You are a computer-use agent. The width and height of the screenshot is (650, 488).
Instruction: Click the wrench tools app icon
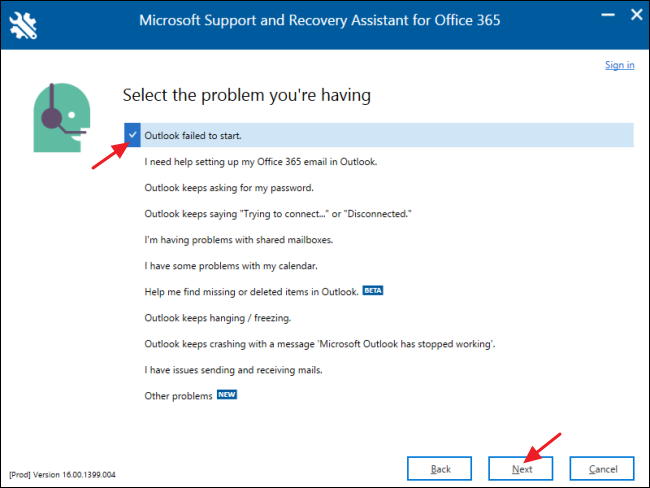[23, 22]
